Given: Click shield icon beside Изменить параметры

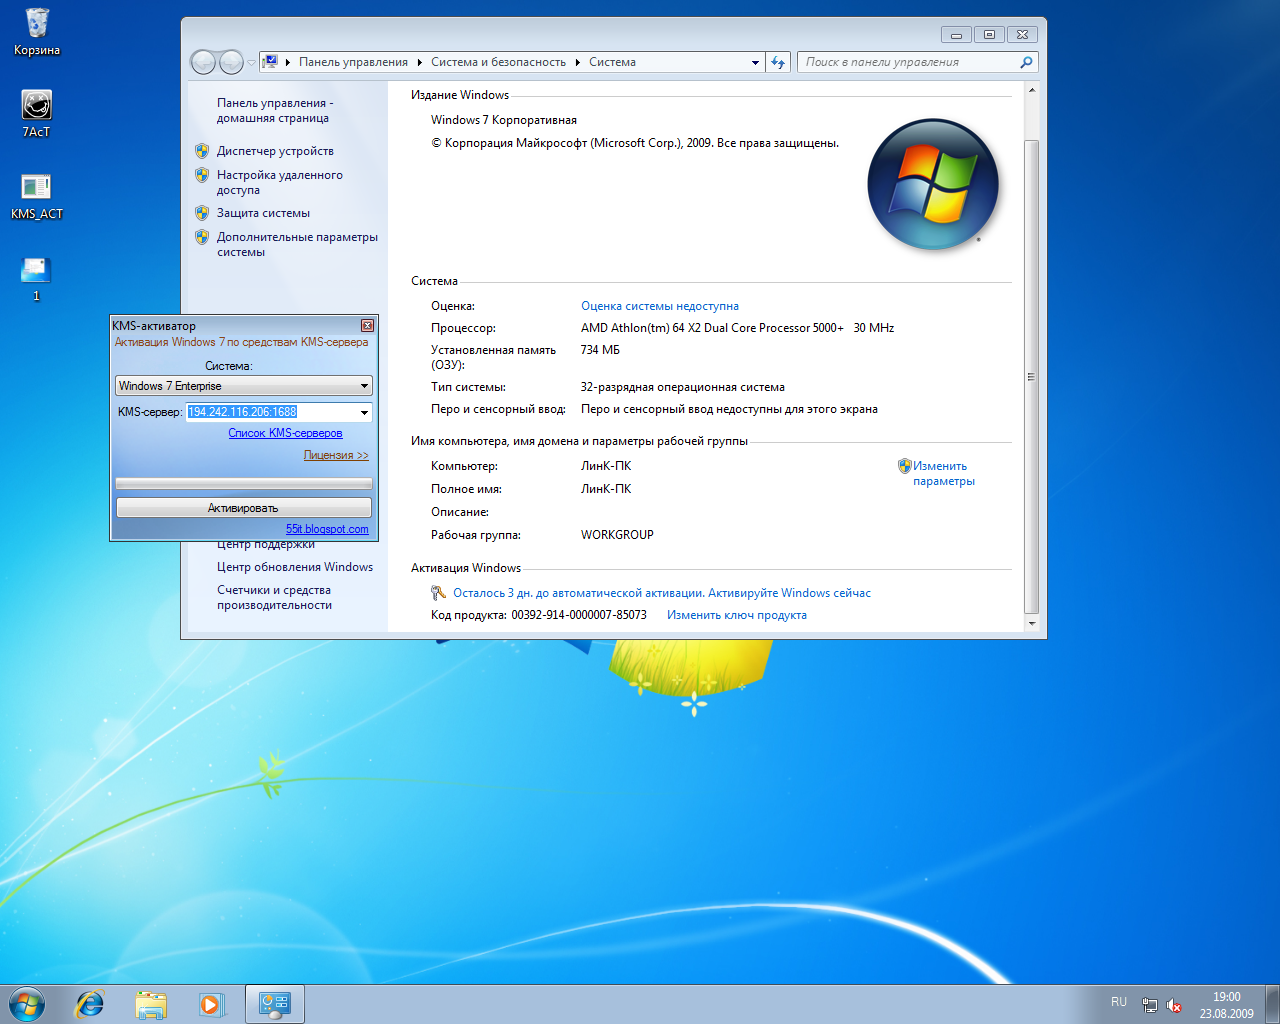Looking at the screenshot, I should pyautogui.click(x=904, y=466).
